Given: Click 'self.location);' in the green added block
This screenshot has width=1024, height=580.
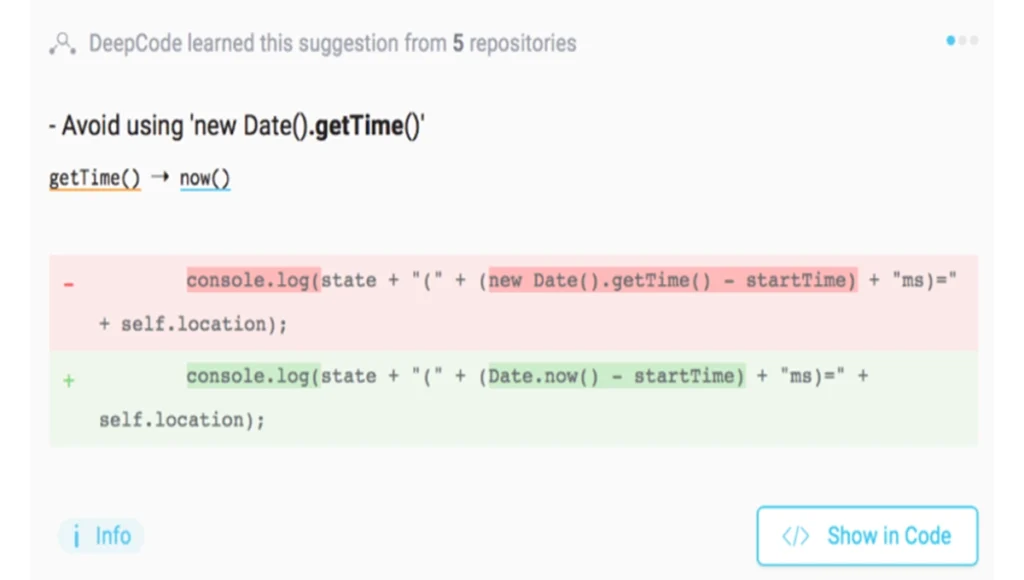Looking at the screenshot, I should 182,419.
